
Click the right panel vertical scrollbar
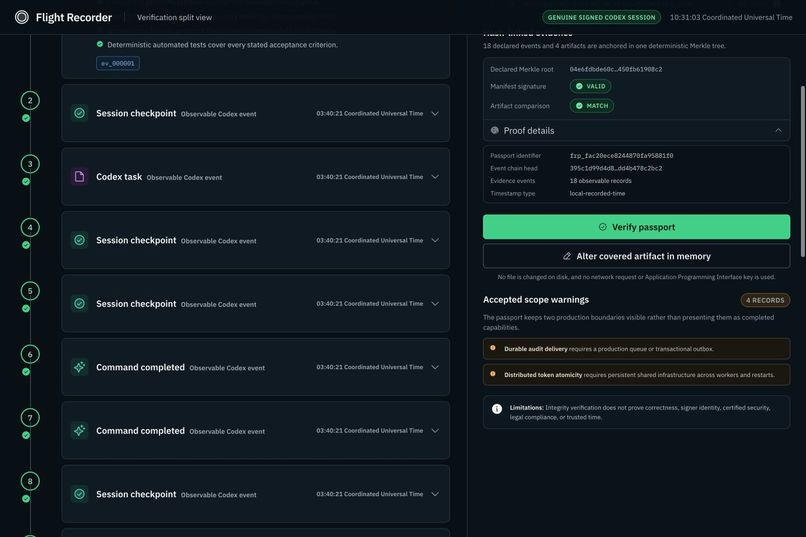(x=803, y=172)
